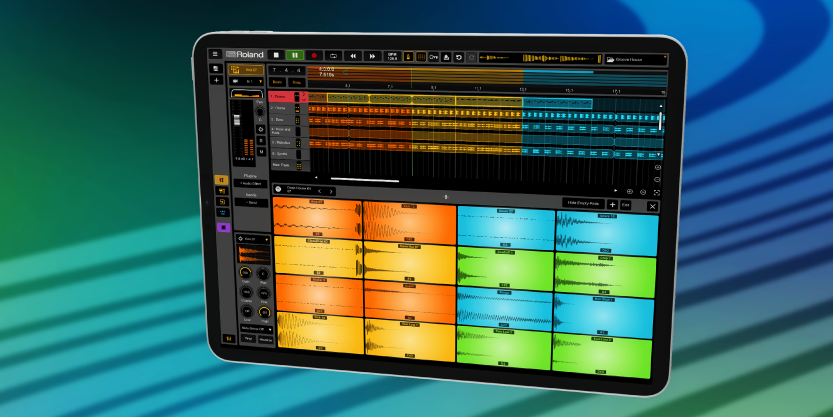Expand the 1: Drums track chevrons
The width and height of the screenshot is (833, 417).
pos(304,97)
